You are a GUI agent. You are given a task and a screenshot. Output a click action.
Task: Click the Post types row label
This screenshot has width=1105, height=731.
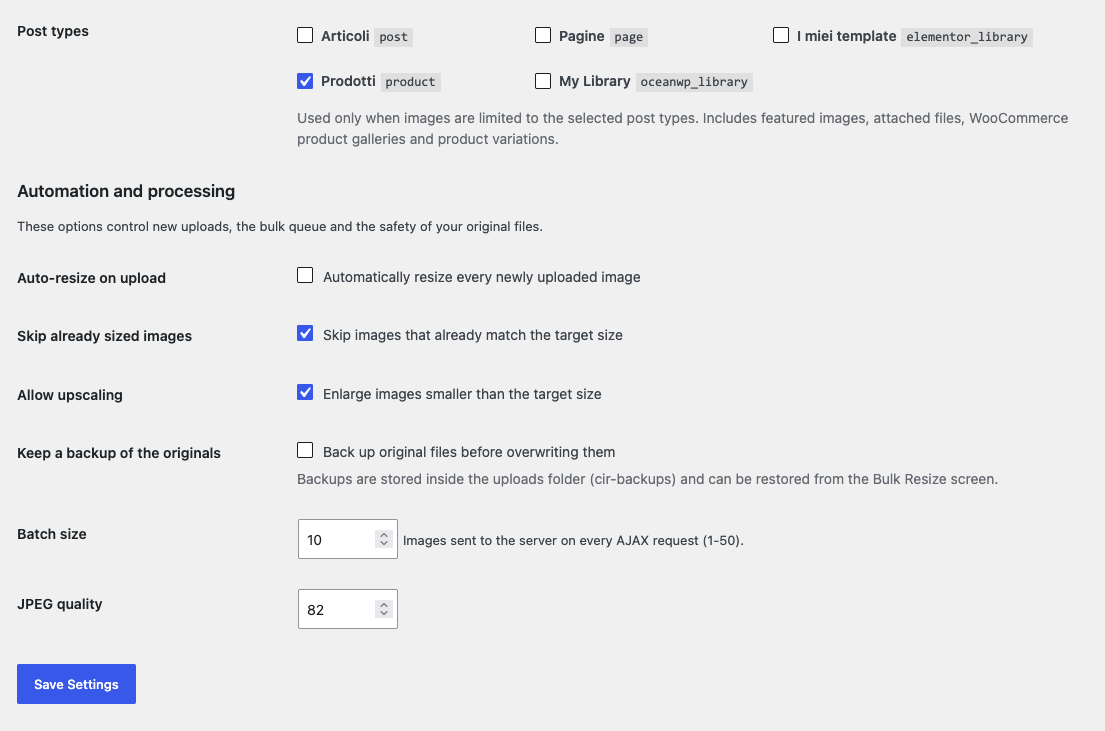click(x=53, y=31)
